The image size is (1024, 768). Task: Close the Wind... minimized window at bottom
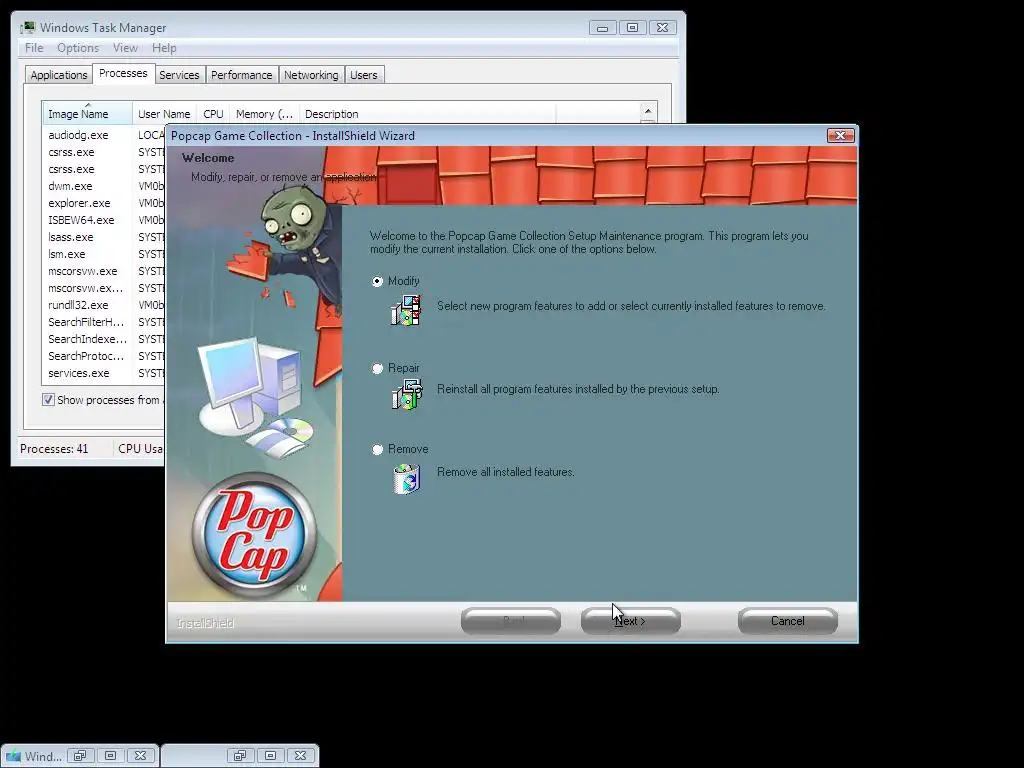click(x=140, y=756)
